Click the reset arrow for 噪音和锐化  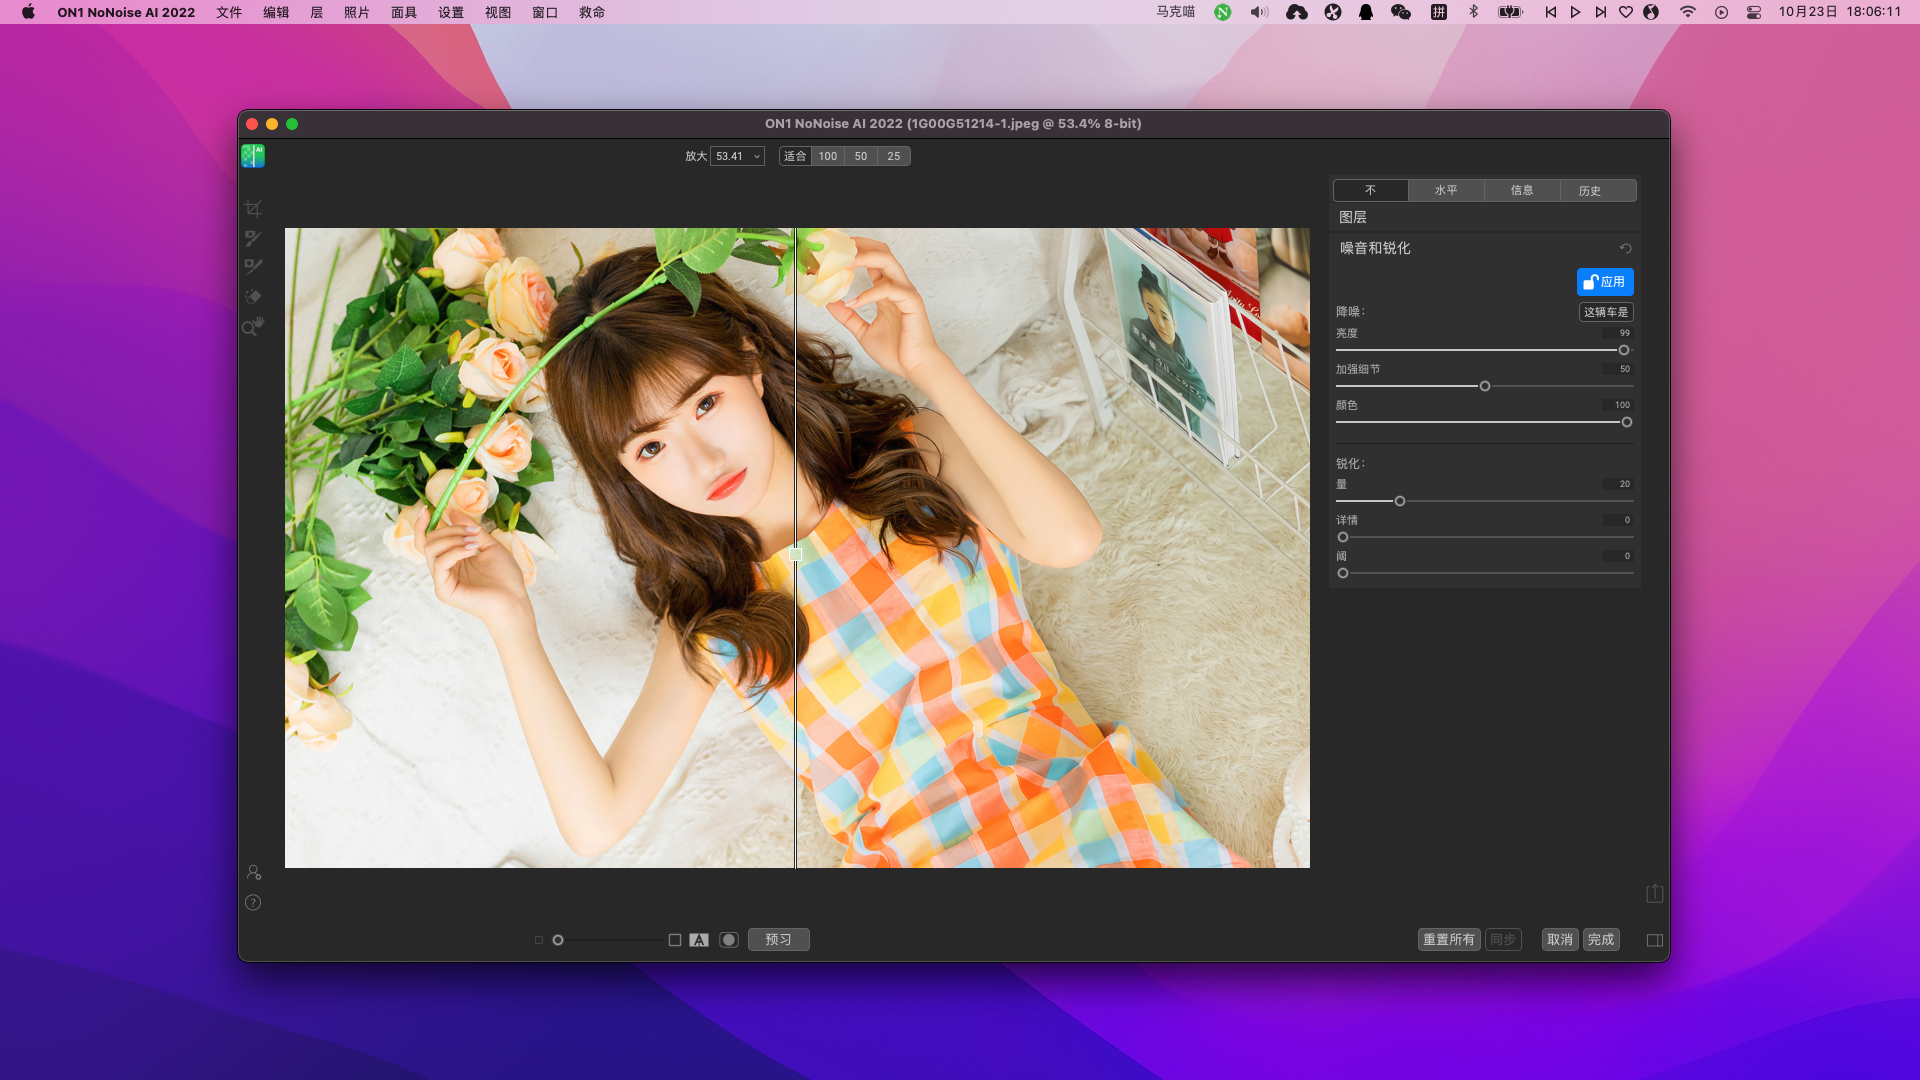(x=1625, y=249)
